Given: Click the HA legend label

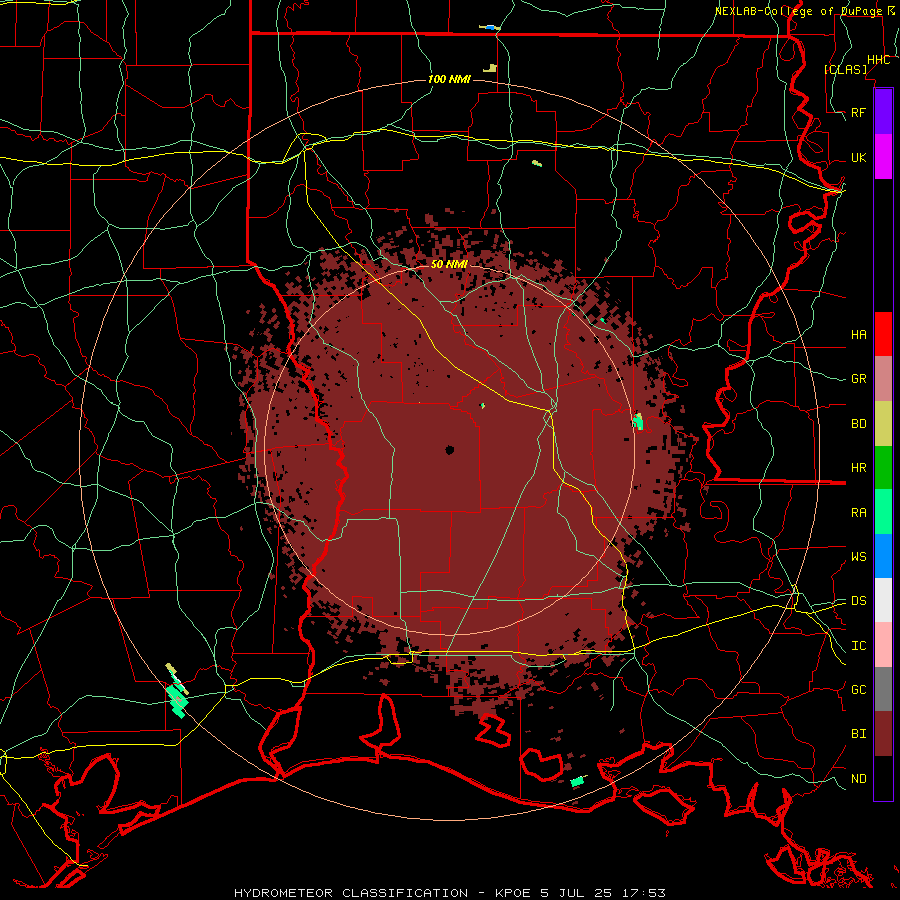Looking at the screenshot, I should (859, 334).
